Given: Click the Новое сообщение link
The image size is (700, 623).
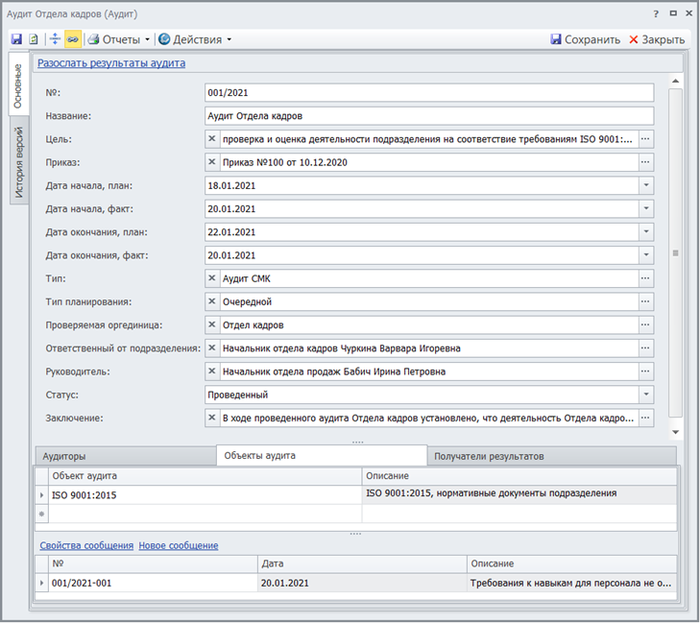Looking at the screenshot, I should pyautogui.click(x=178, y=545).
